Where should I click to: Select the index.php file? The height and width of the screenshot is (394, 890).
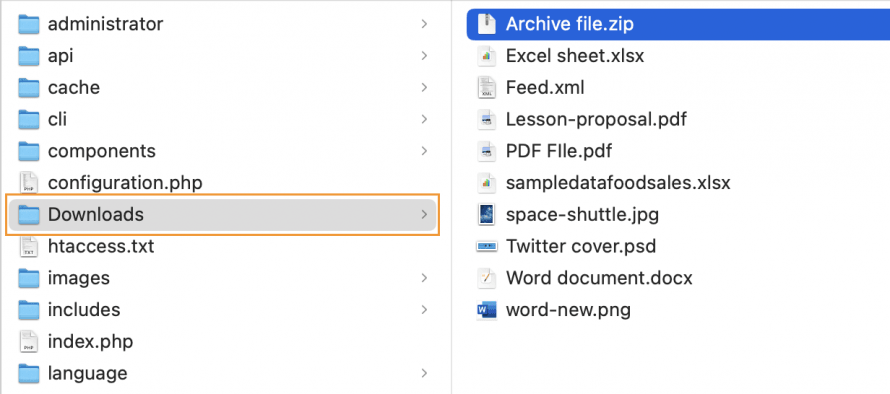[222, 342]
